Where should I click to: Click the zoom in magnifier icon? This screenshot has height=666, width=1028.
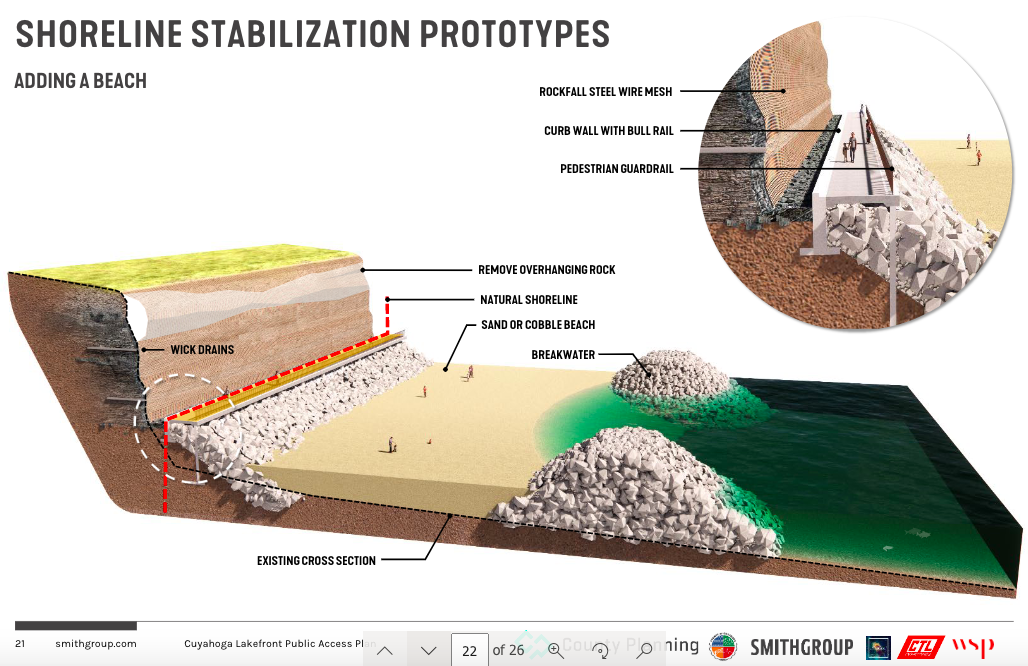pos(556,650)
